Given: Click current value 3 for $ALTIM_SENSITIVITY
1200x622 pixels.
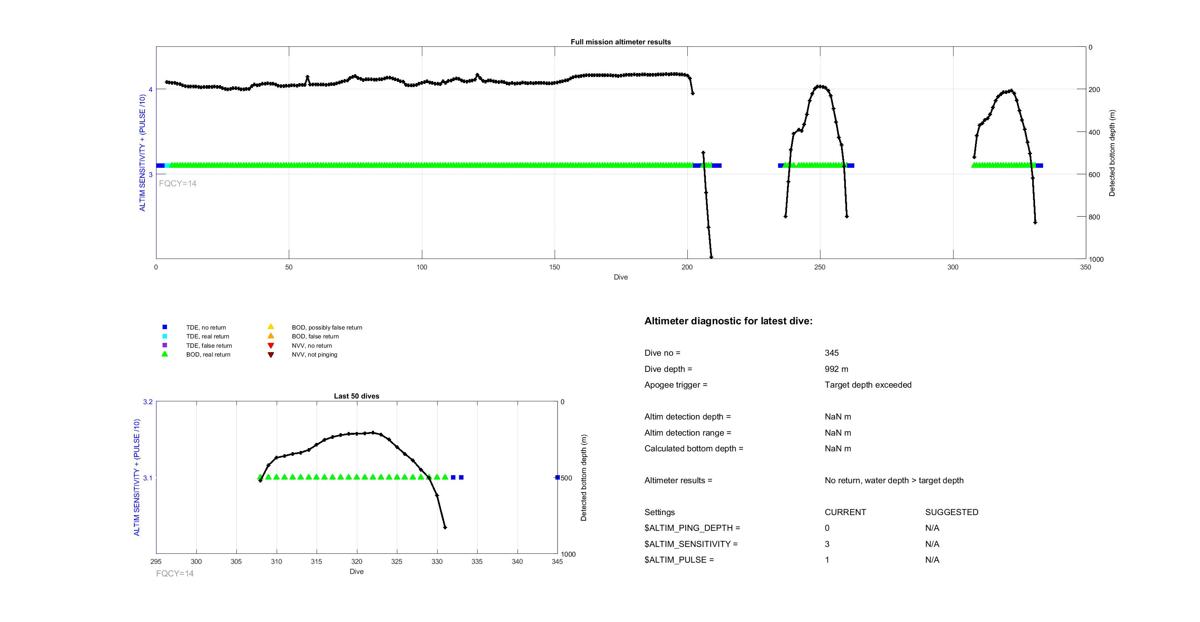Looking at the screenshot, I should pos(827,544).
